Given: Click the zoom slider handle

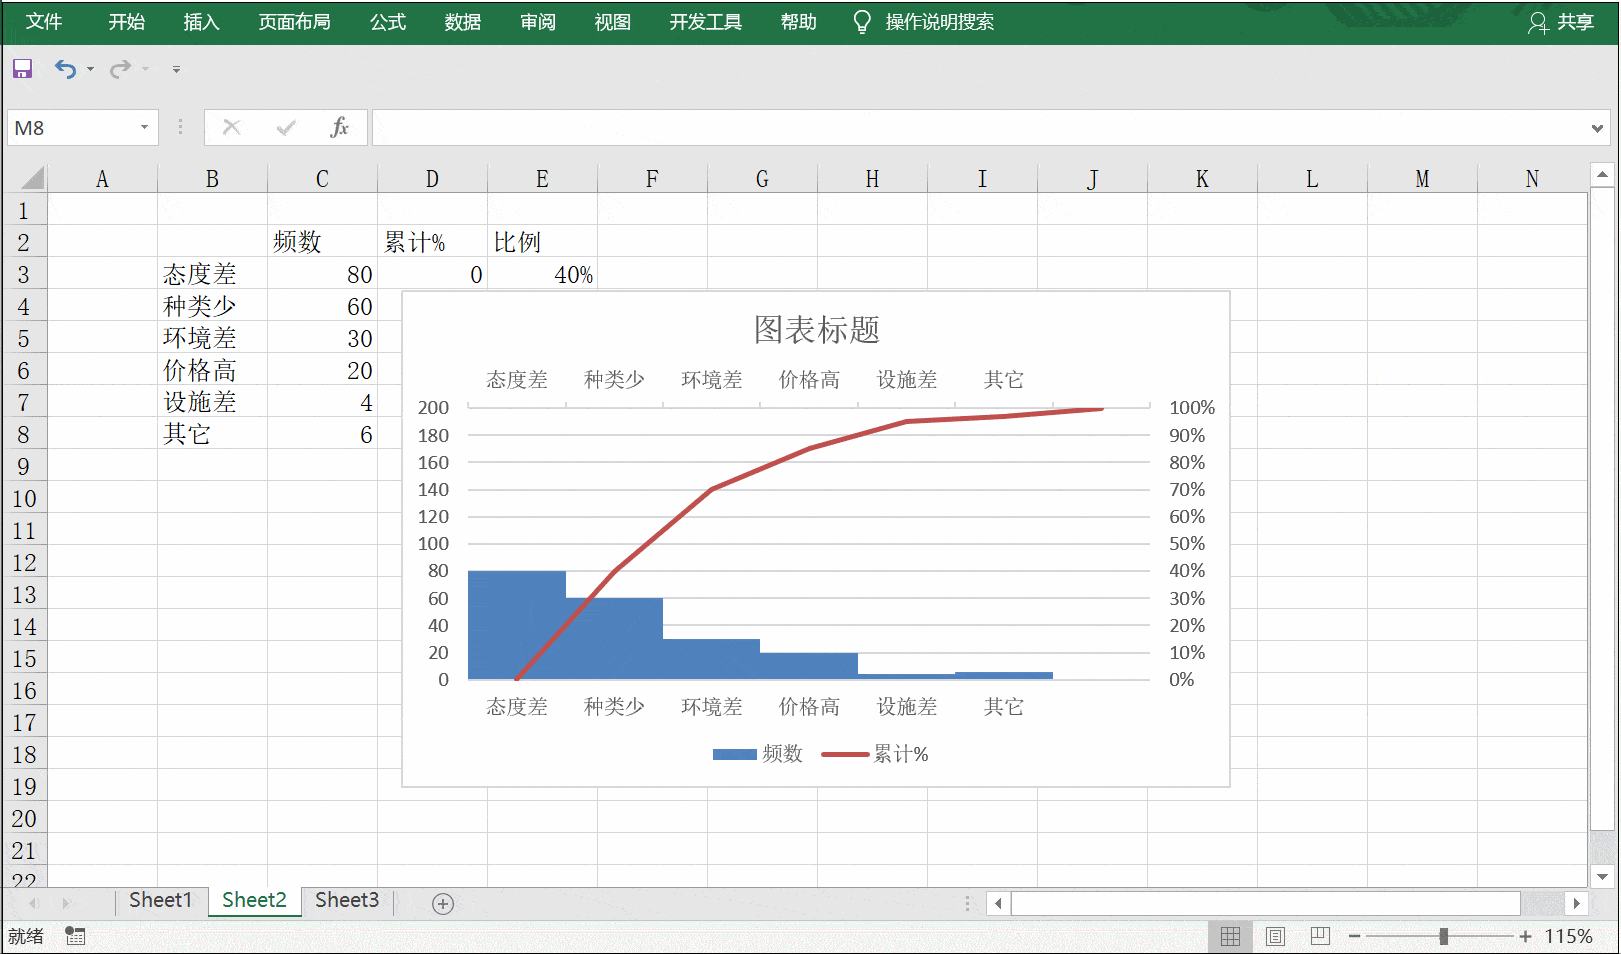Looking at the screenshot, I should click(1443, 936).
